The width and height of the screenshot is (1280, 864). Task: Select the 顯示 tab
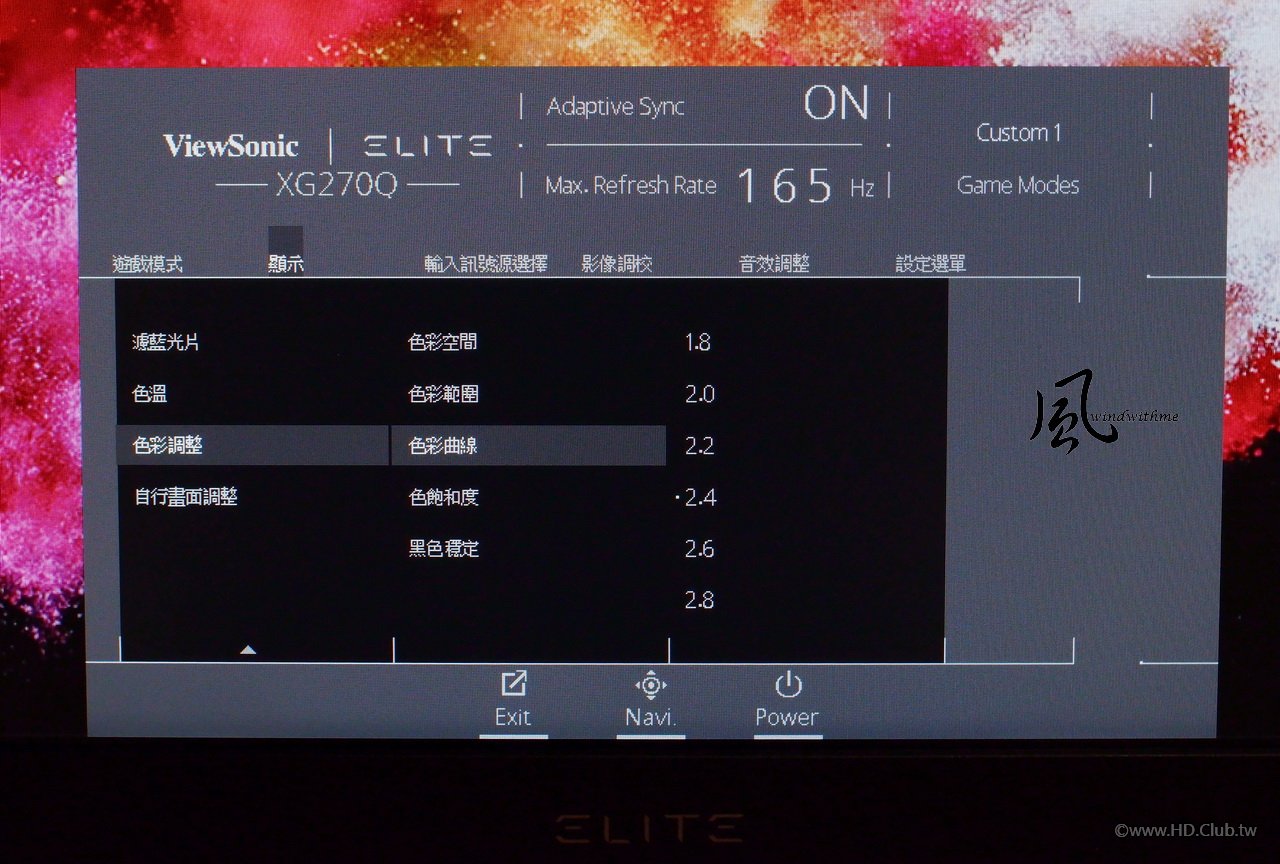pyautogui.click(x=286, y=265)
